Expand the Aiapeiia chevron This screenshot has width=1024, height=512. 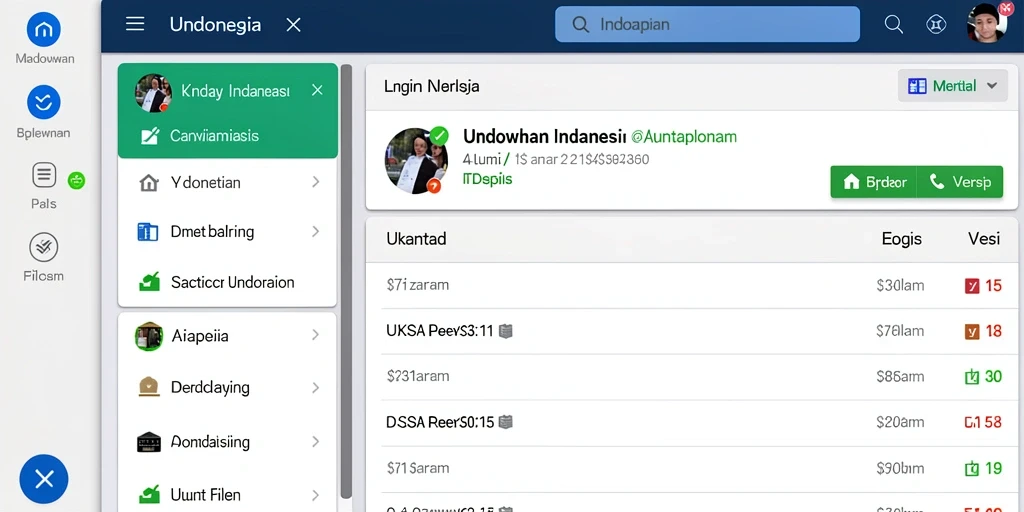click(315, 335)
